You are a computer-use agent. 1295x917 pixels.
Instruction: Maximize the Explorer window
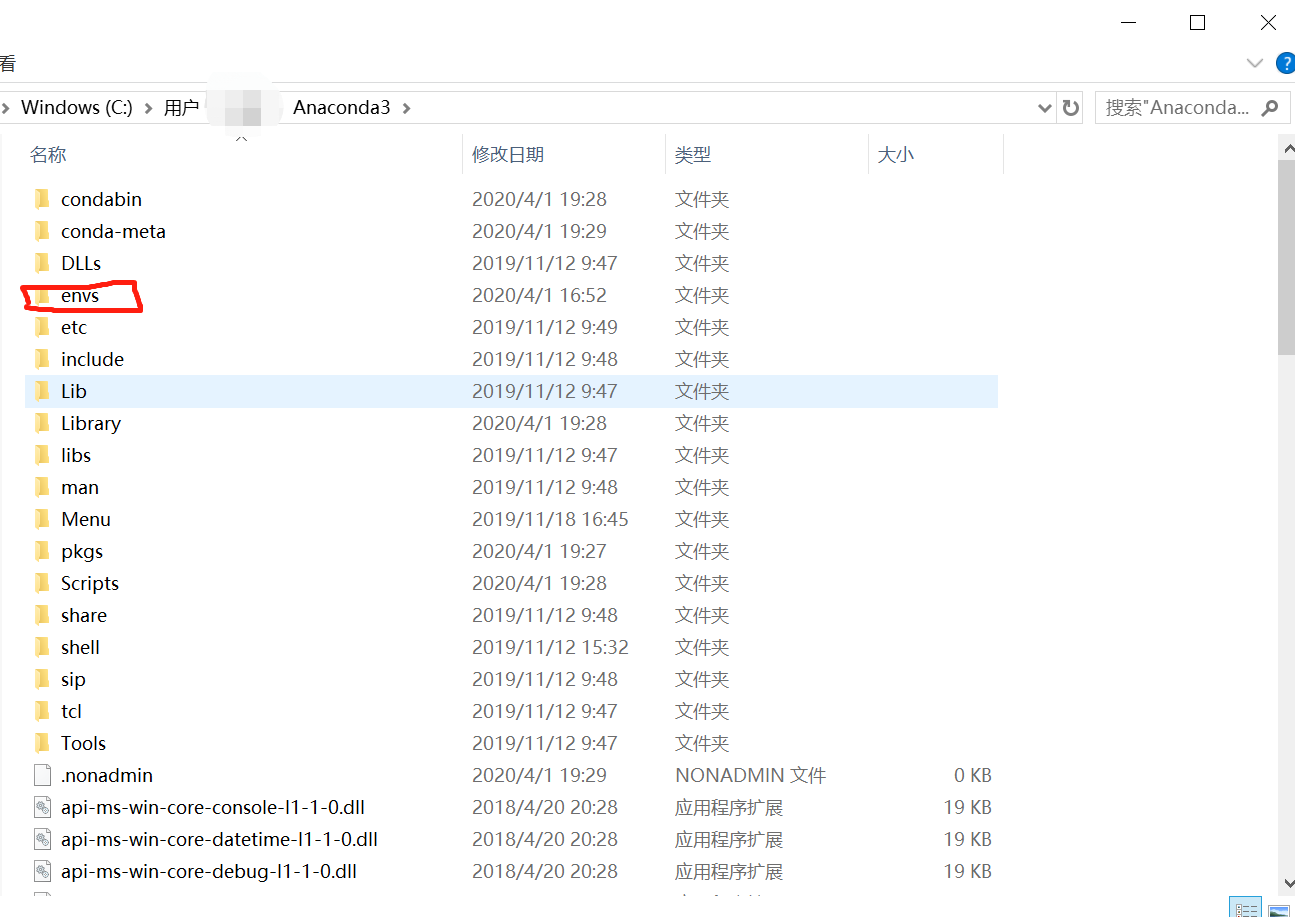coord(1197,22)
